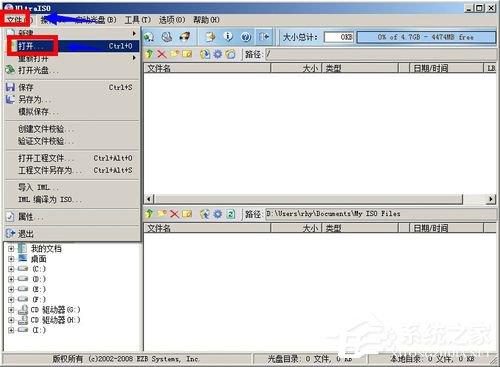Click gear icon in local pane toolbar
This screenshot has width=500, height=367.
(218, 214)
